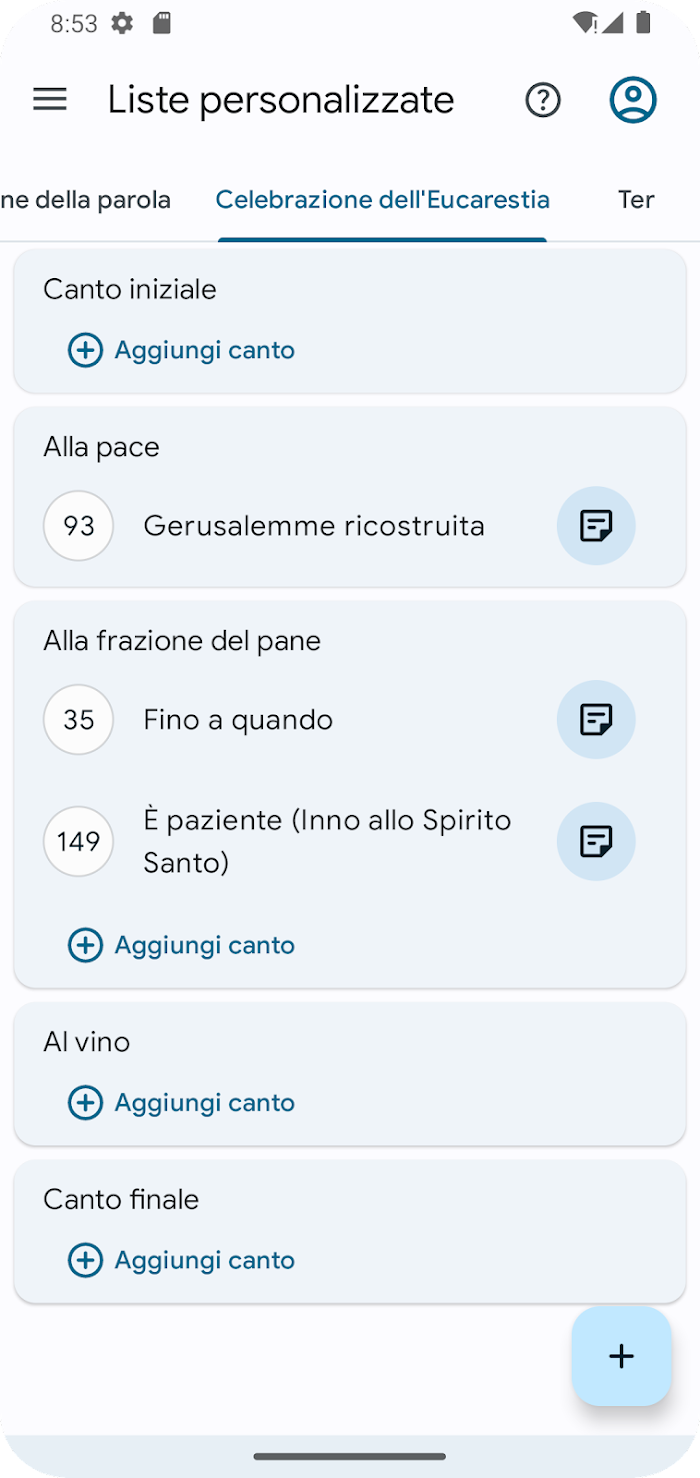This screenshot has height=1478, width=700.
Task: Add a song under Canto finale
Action: pyautogui.click(x=181, y=1260)
